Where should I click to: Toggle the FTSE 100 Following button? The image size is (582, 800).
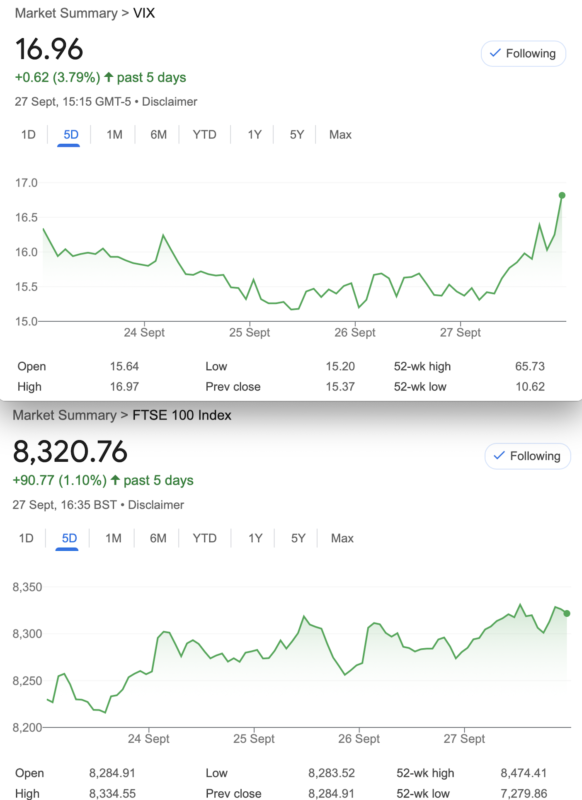click(x=527, y=456)
